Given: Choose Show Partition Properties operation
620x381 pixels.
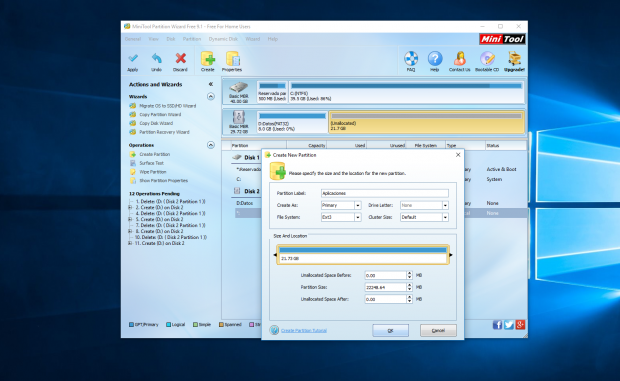Looking at the screenshot, I should [x=163, y=181].
